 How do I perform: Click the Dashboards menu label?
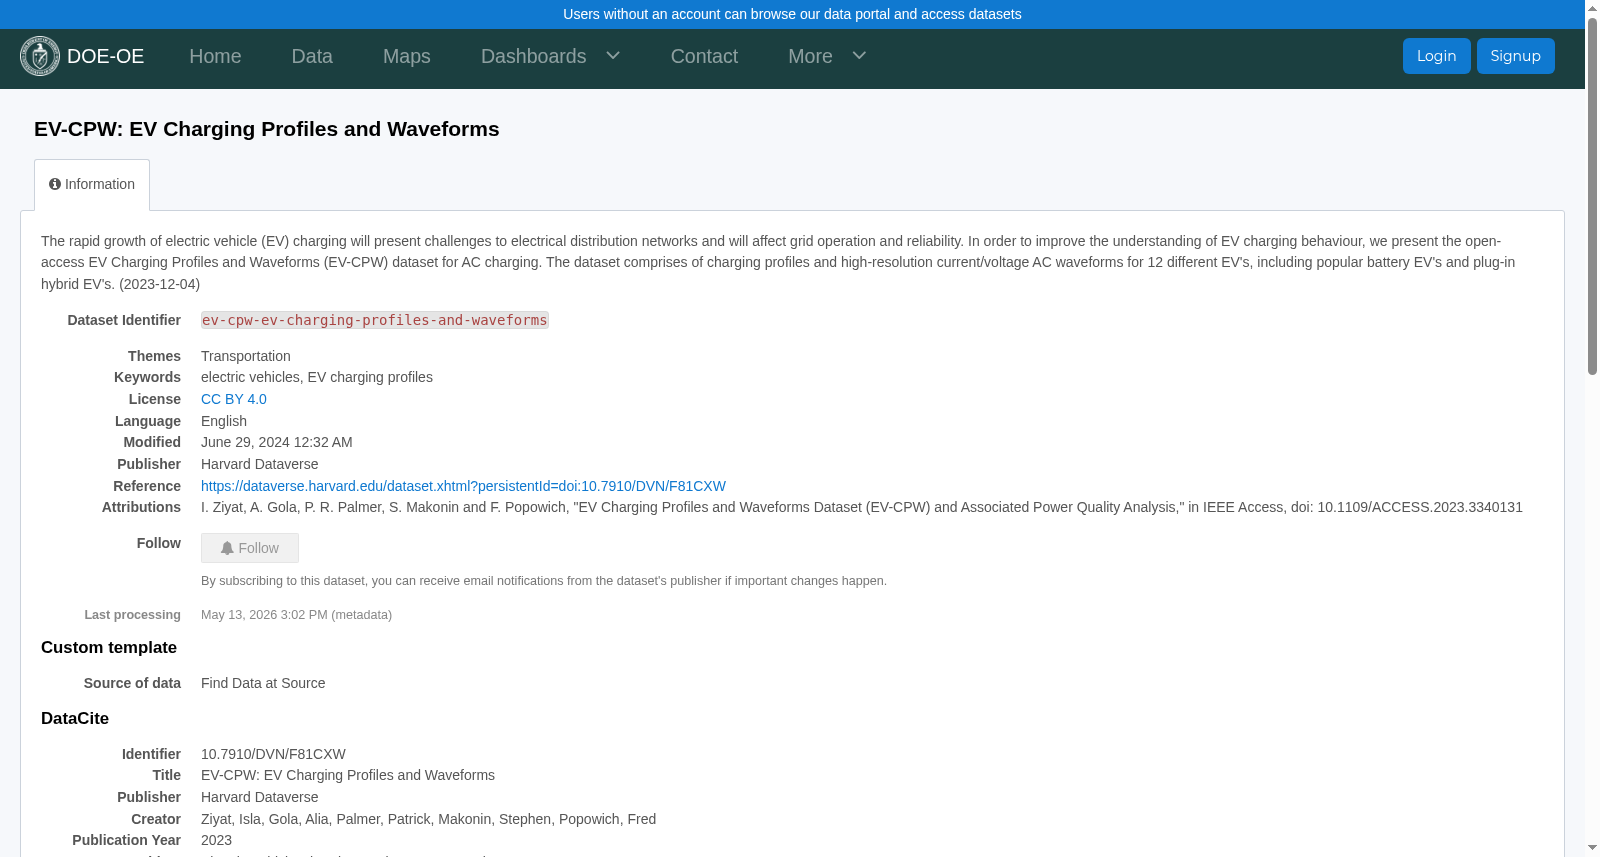[534, 56]
